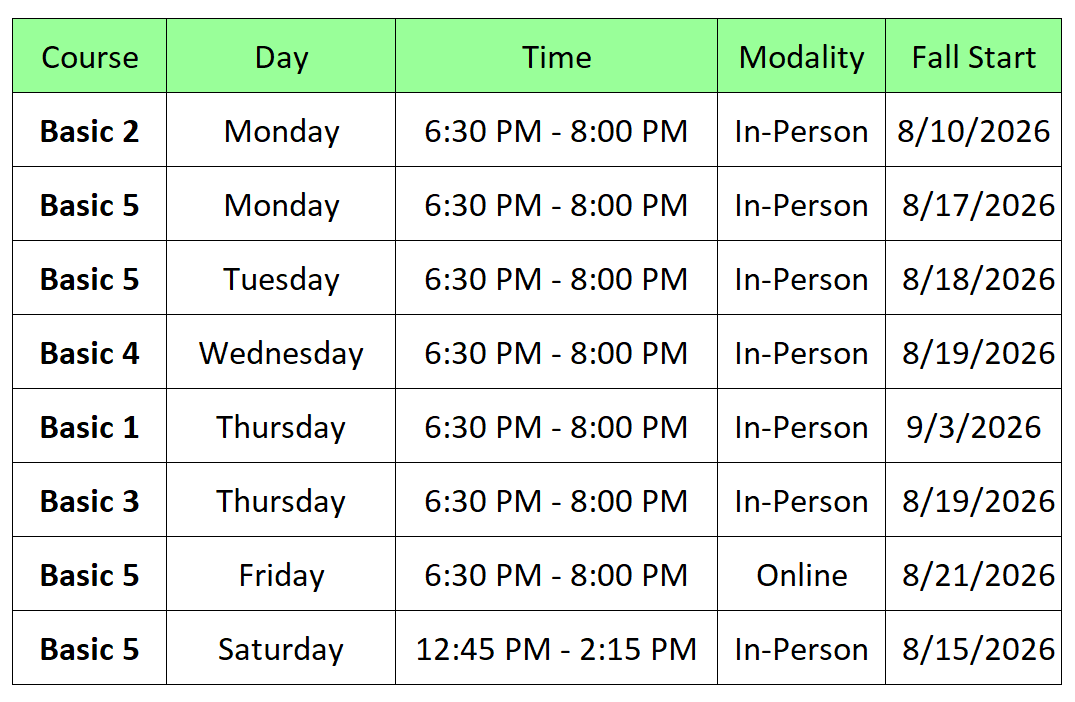The height and width of the screenshot is (702, 1075).
Task: Click the 8/15/2026 start date cell
Action: pyautogui.click(x=974, y=649)
